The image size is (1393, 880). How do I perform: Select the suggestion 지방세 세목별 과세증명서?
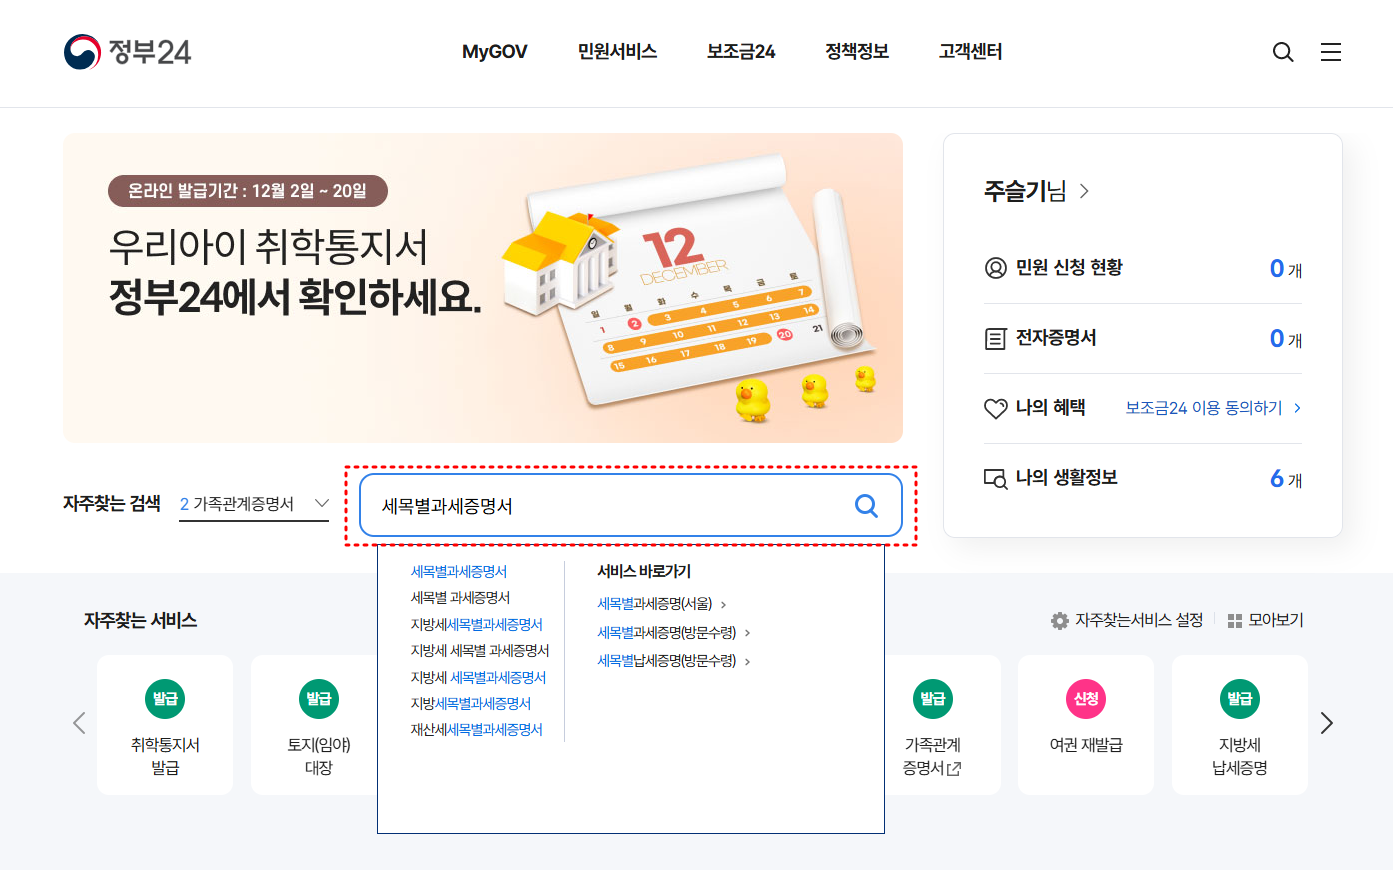click(480, 651)
